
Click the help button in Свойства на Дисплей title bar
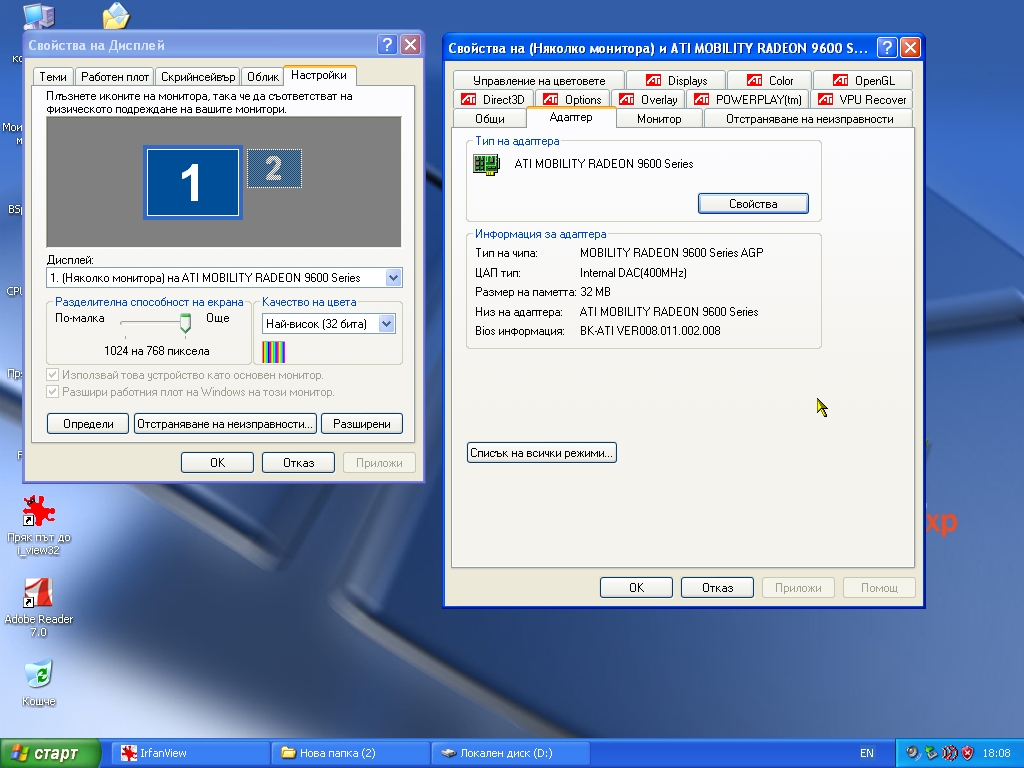pyautogui.click(x=387, y=44)
